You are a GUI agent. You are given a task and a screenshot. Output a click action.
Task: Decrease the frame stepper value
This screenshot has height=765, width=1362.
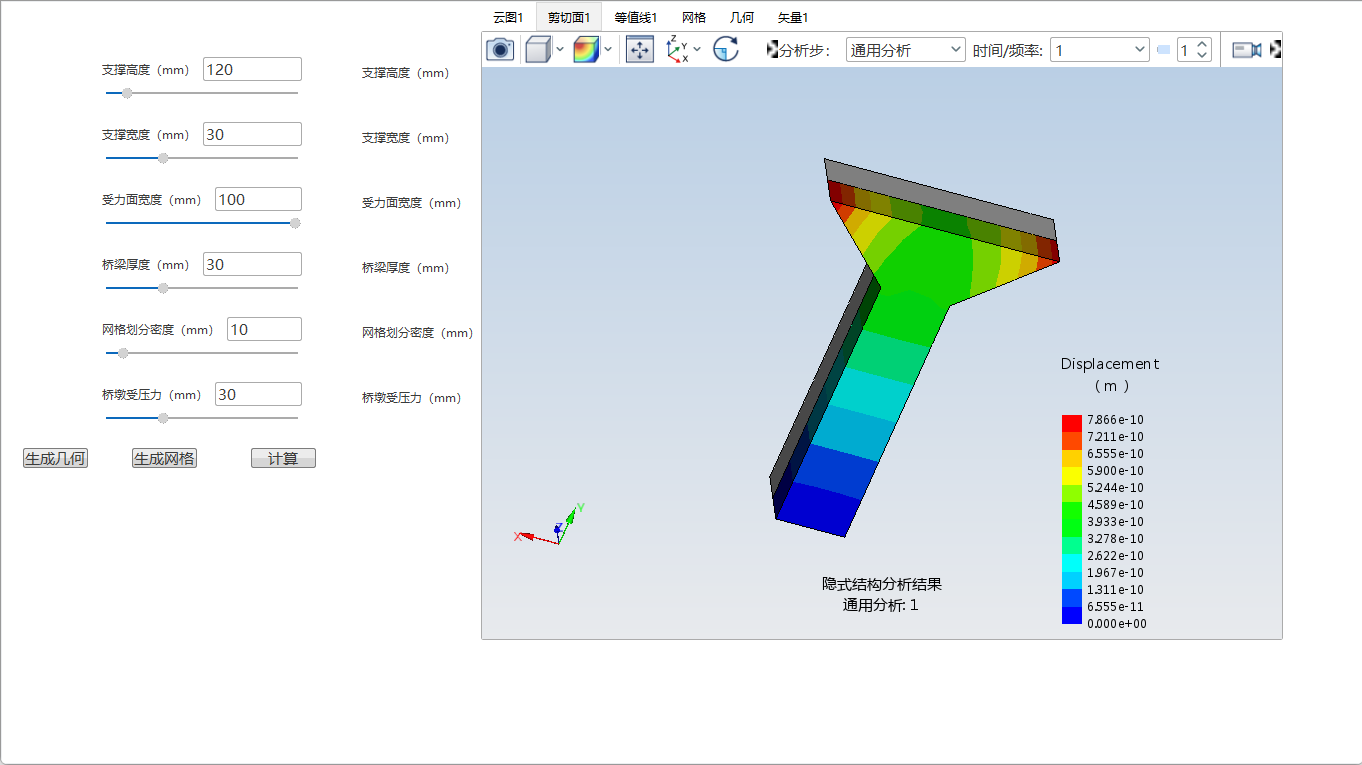click(x=1203, y=56)
